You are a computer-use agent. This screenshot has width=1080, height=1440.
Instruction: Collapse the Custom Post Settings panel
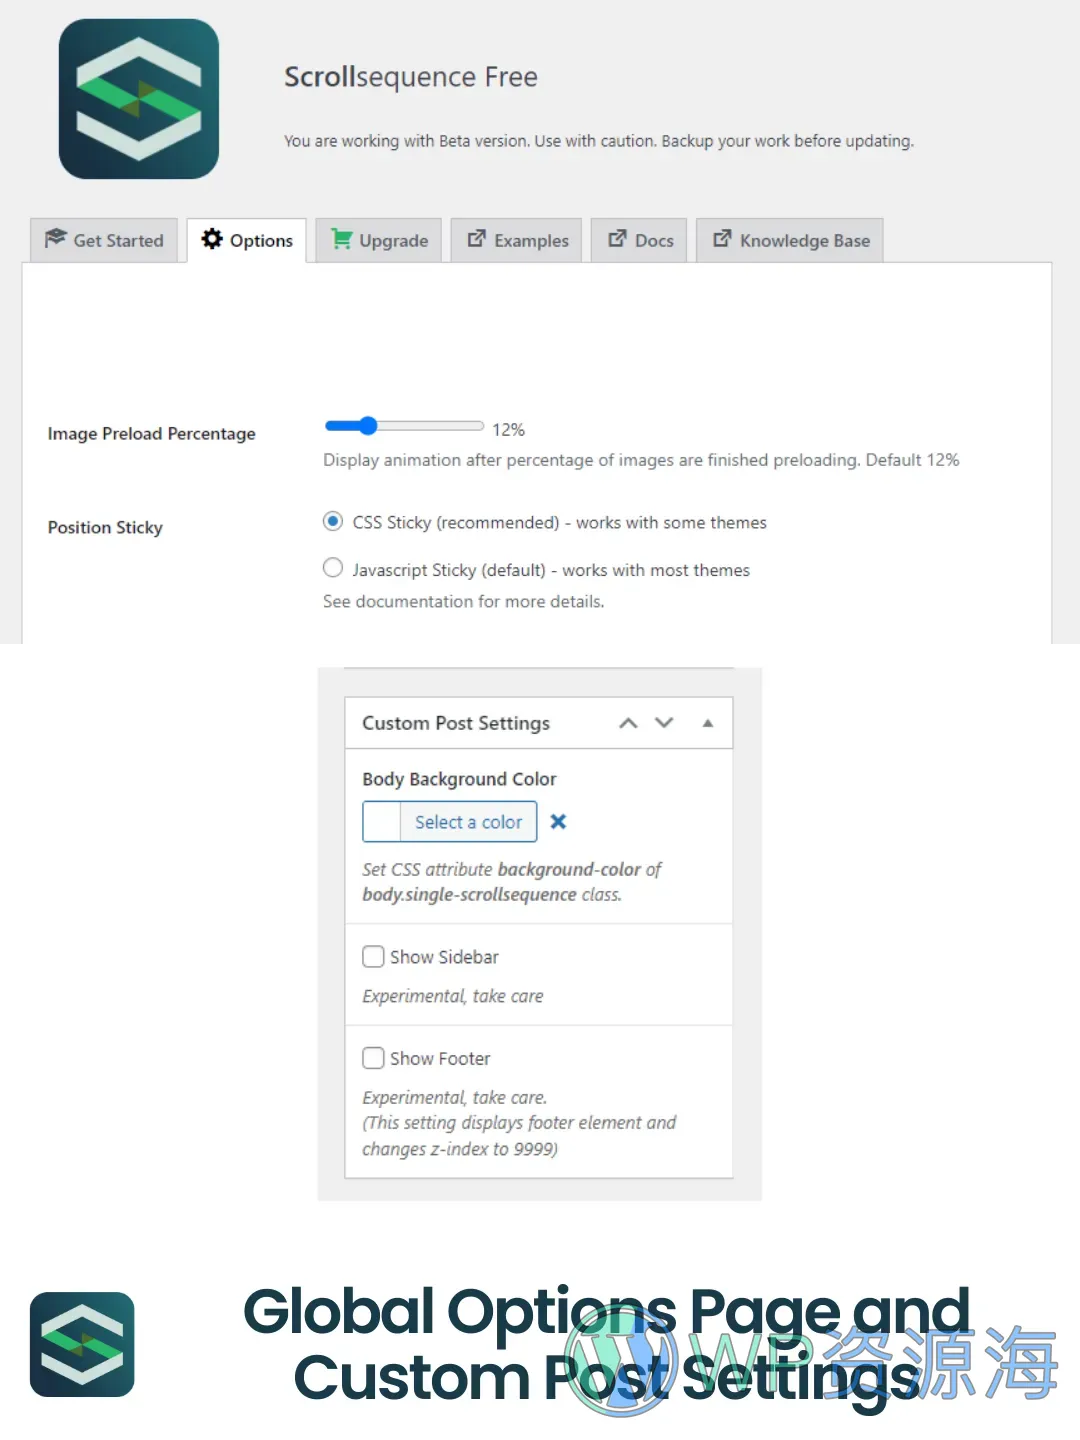[x=708, y=723]
